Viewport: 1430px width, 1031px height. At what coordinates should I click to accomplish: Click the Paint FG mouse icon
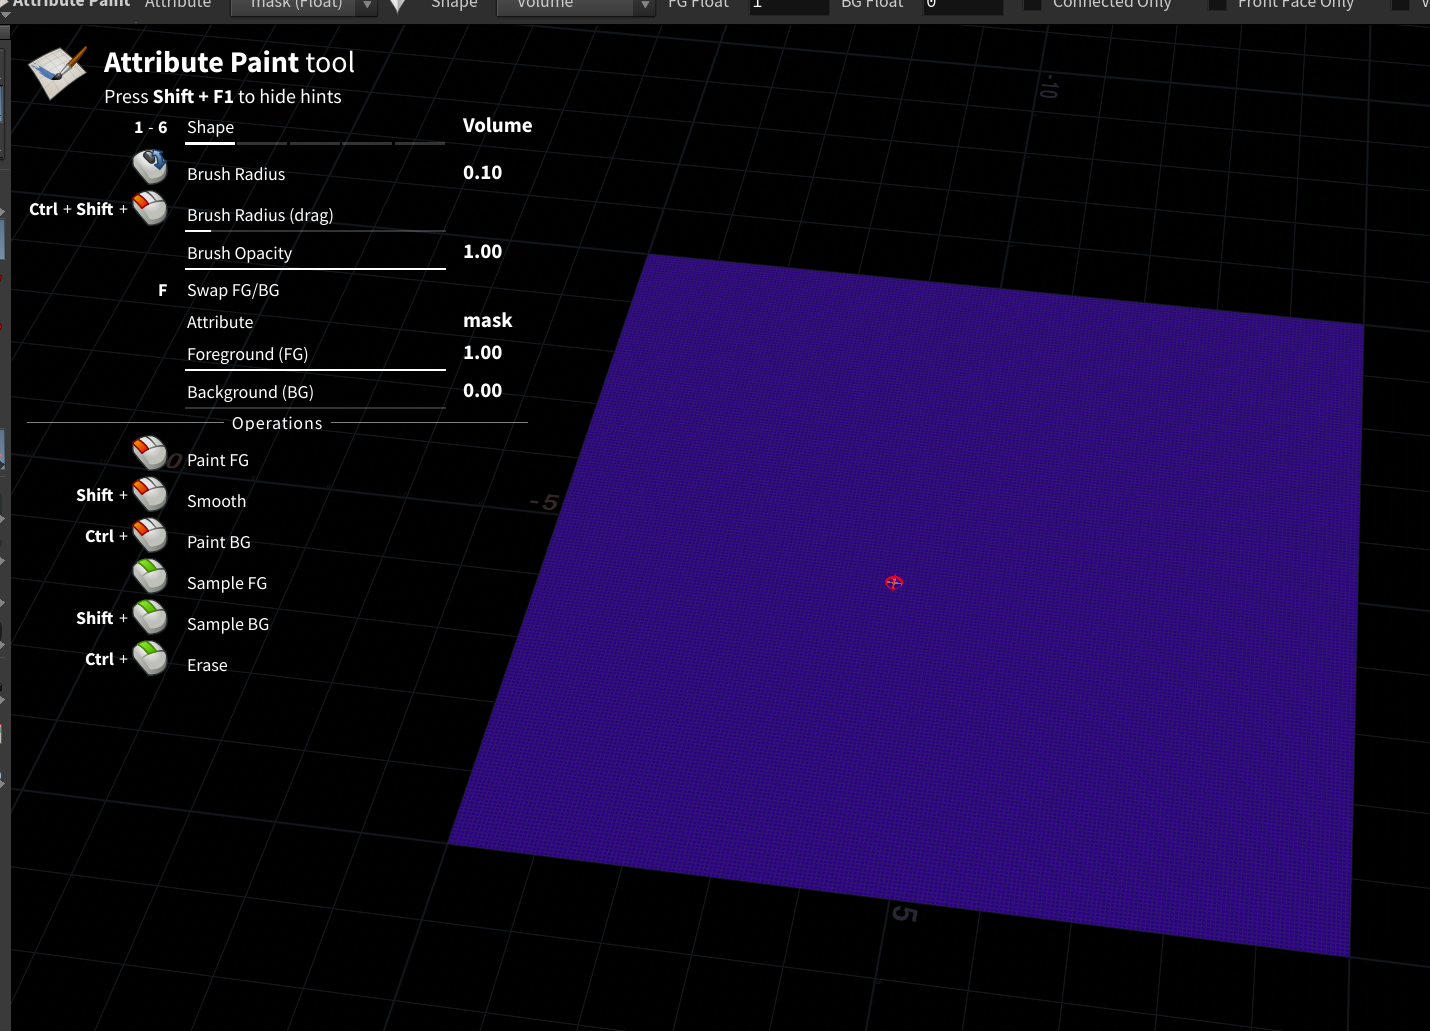(x=150, y=453)
